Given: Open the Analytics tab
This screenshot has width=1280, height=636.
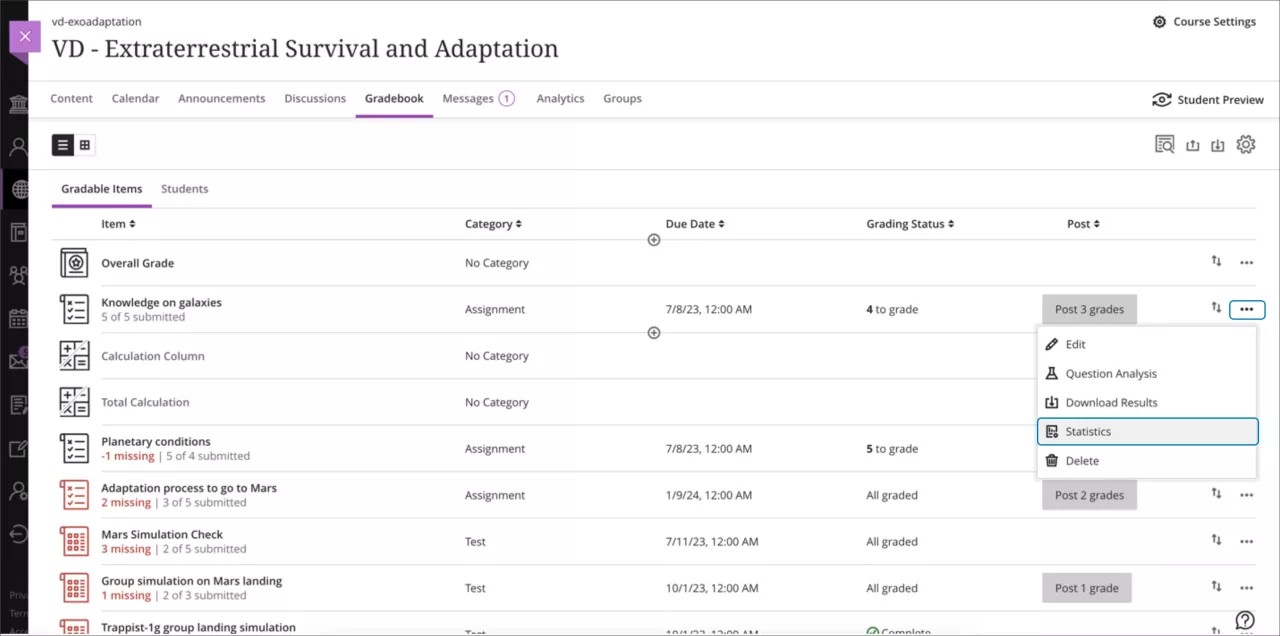Looking at the screenshot, I should 560,98.
